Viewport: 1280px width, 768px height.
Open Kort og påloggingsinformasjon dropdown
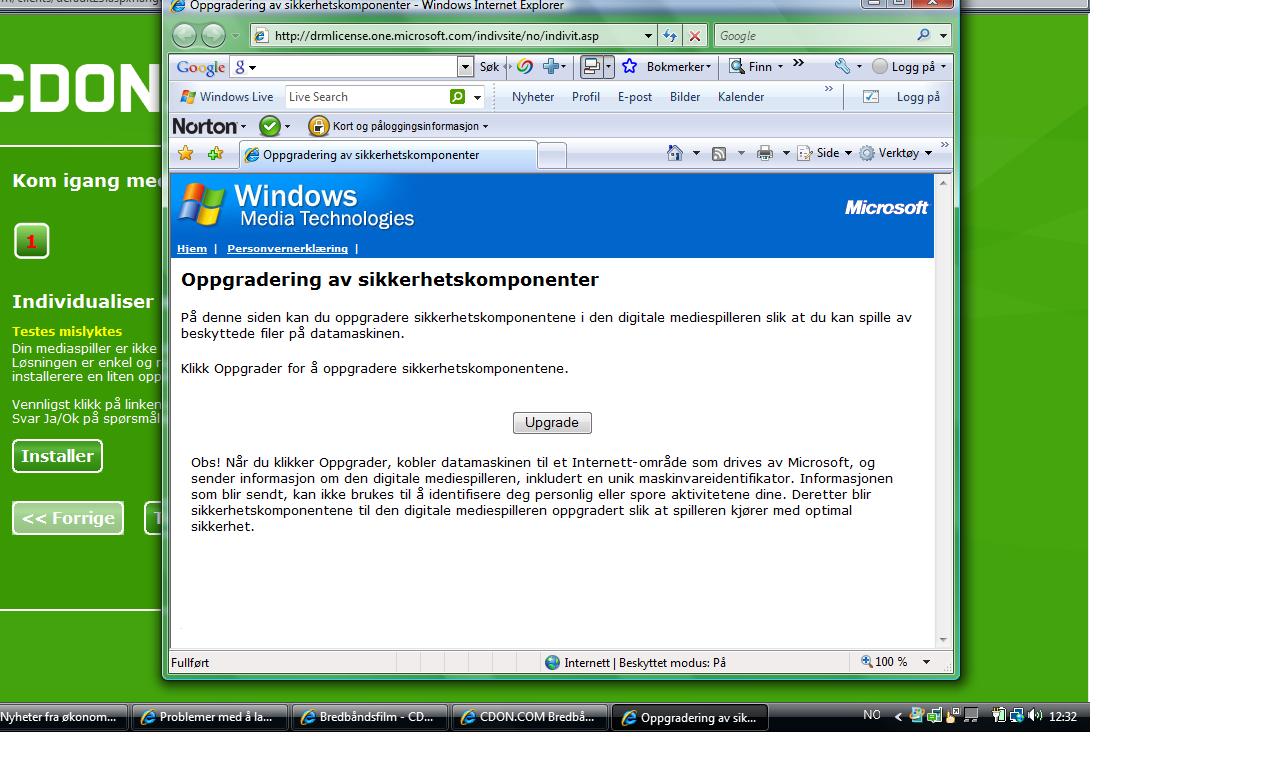(486, 127)
